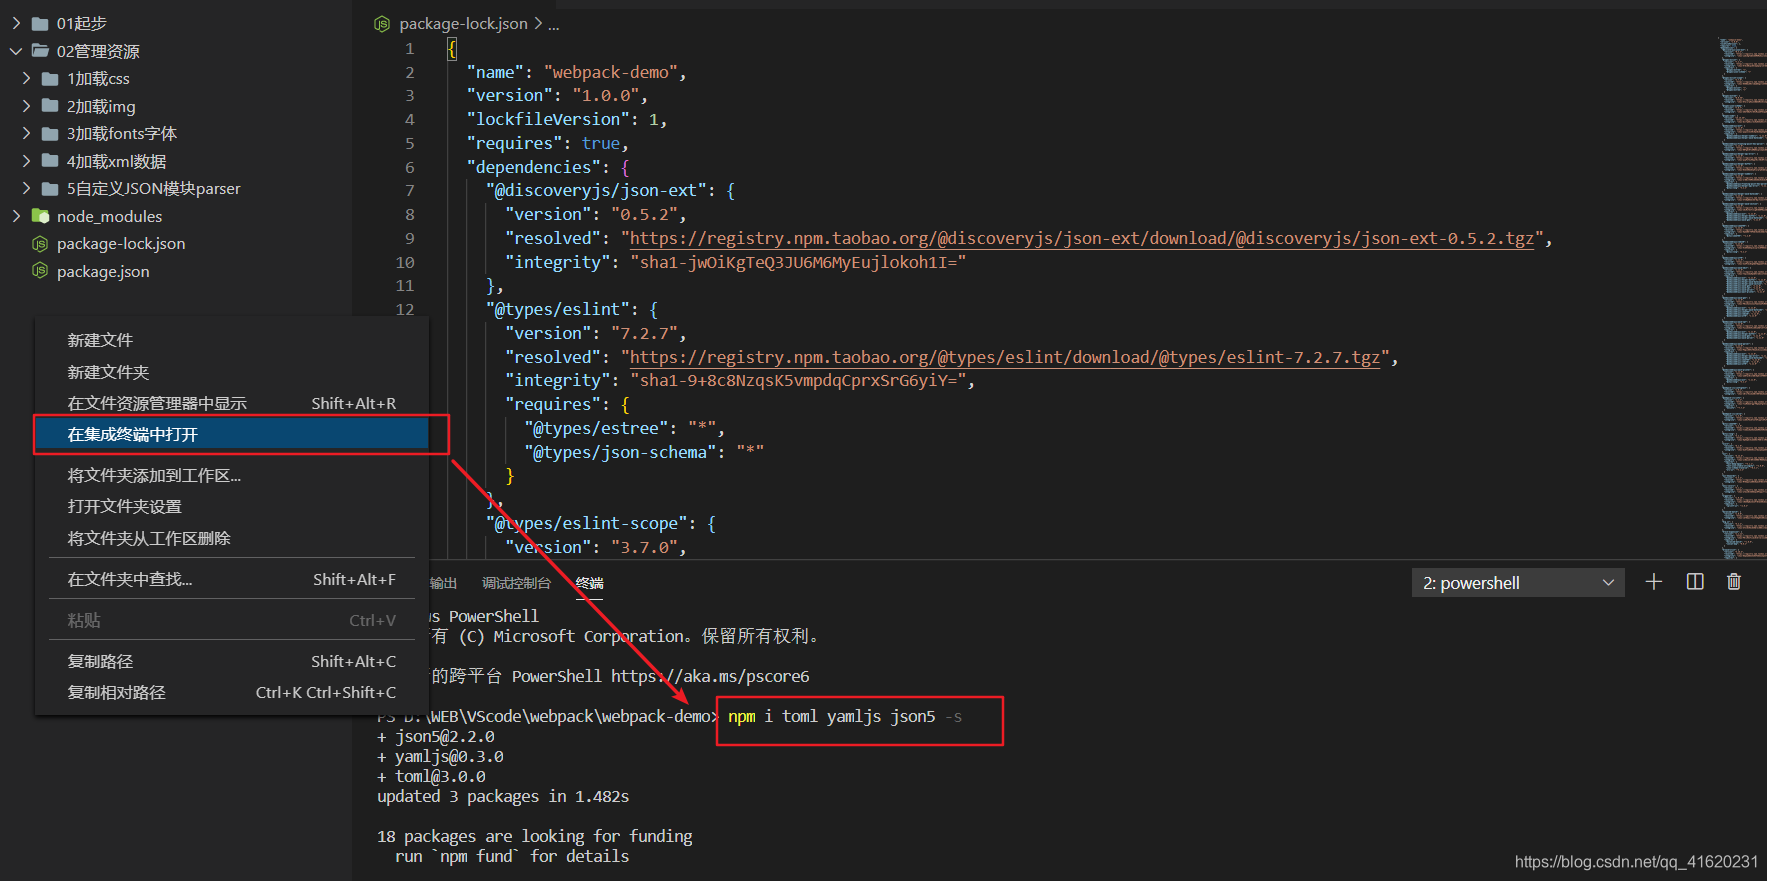Select the 5自定义JSON模块parser folder row
Image resolution: width=1767 pixels, height=881 pixels.
tap(176, 188)
